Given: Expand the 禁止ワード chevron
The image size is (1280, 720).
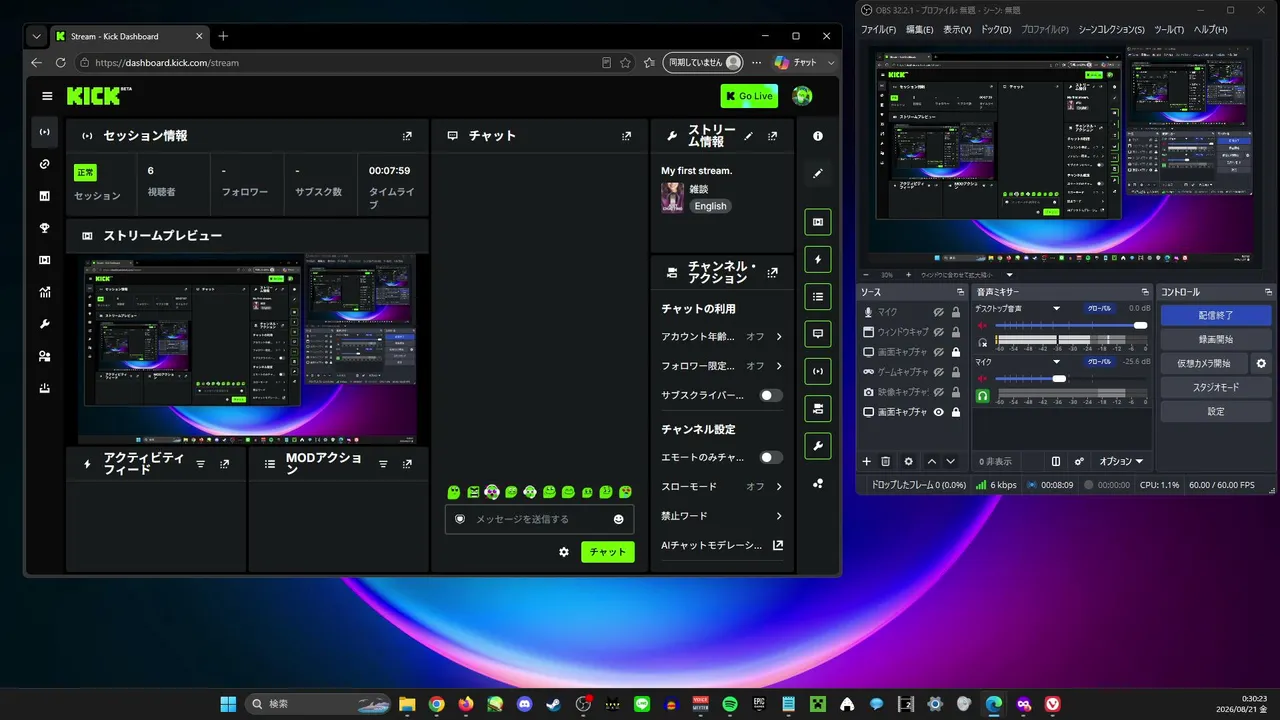Looking at the screenshot, I should [x=779, y=516].
